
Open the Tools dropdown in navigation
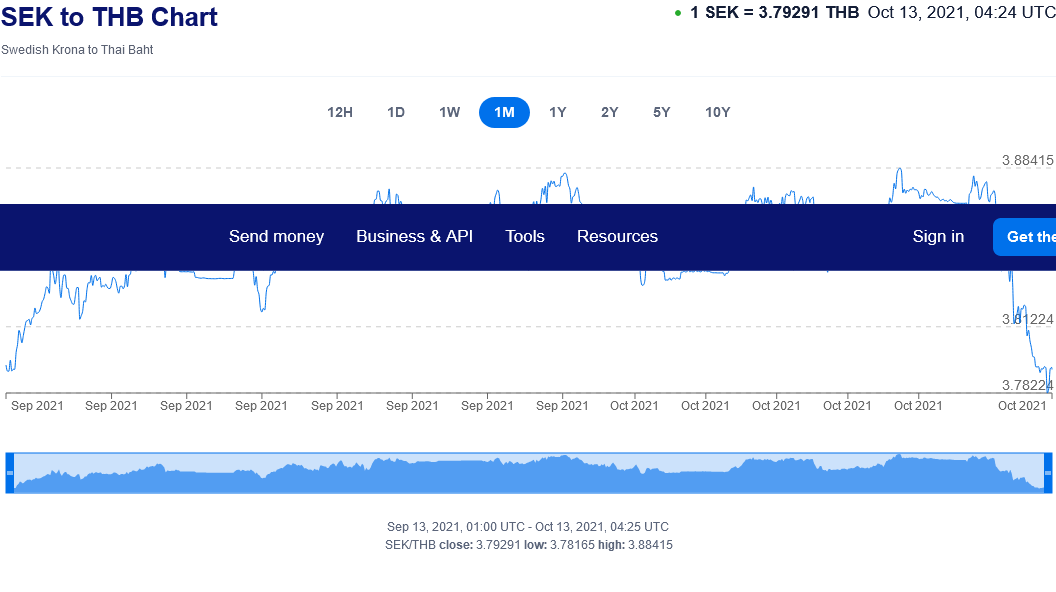tap(525, 236)
